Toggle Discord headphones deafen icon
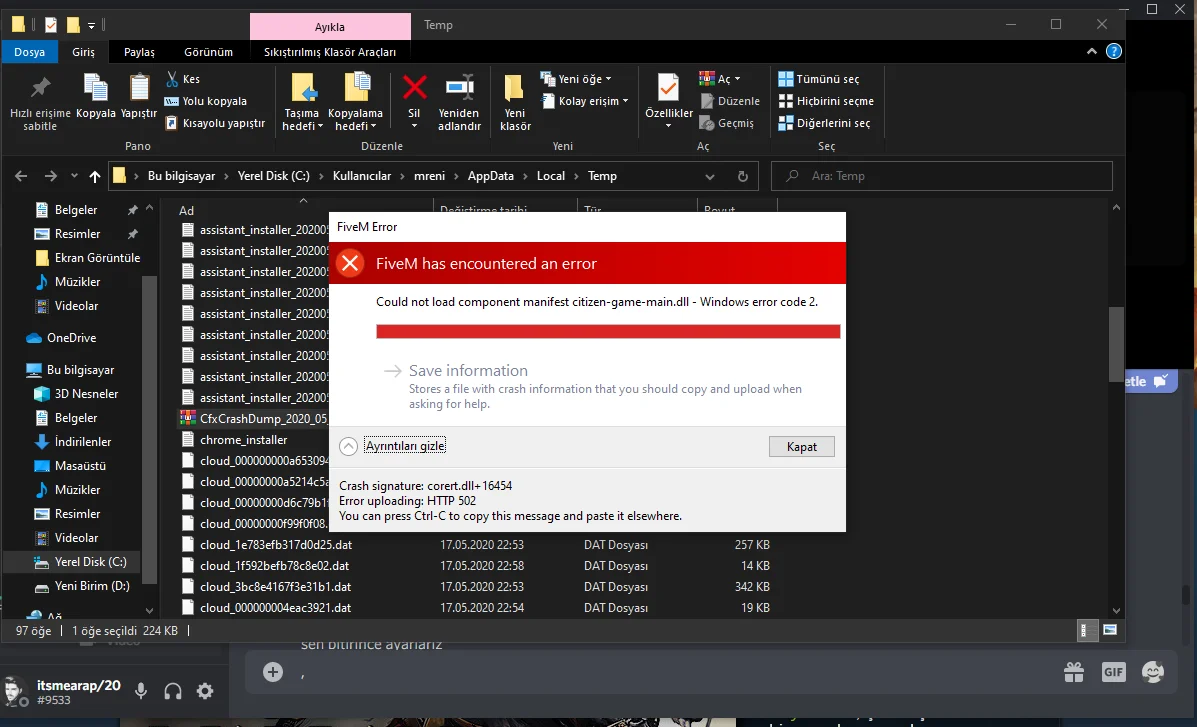Viewport: 1197px width, 727px height. pyautogui.click(x=173, y=691)
